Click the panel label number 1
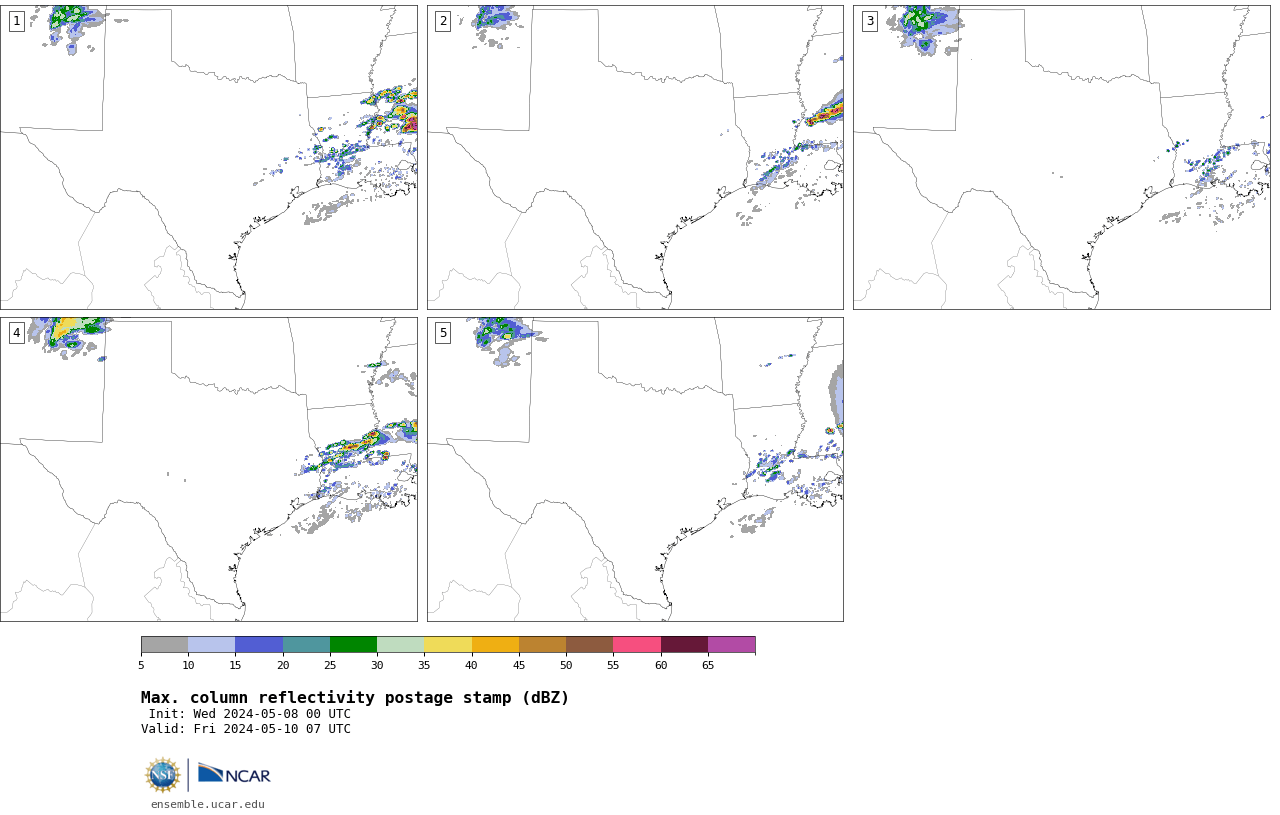Viewport: 1280px width, 815px height. (x=17, y=21)
